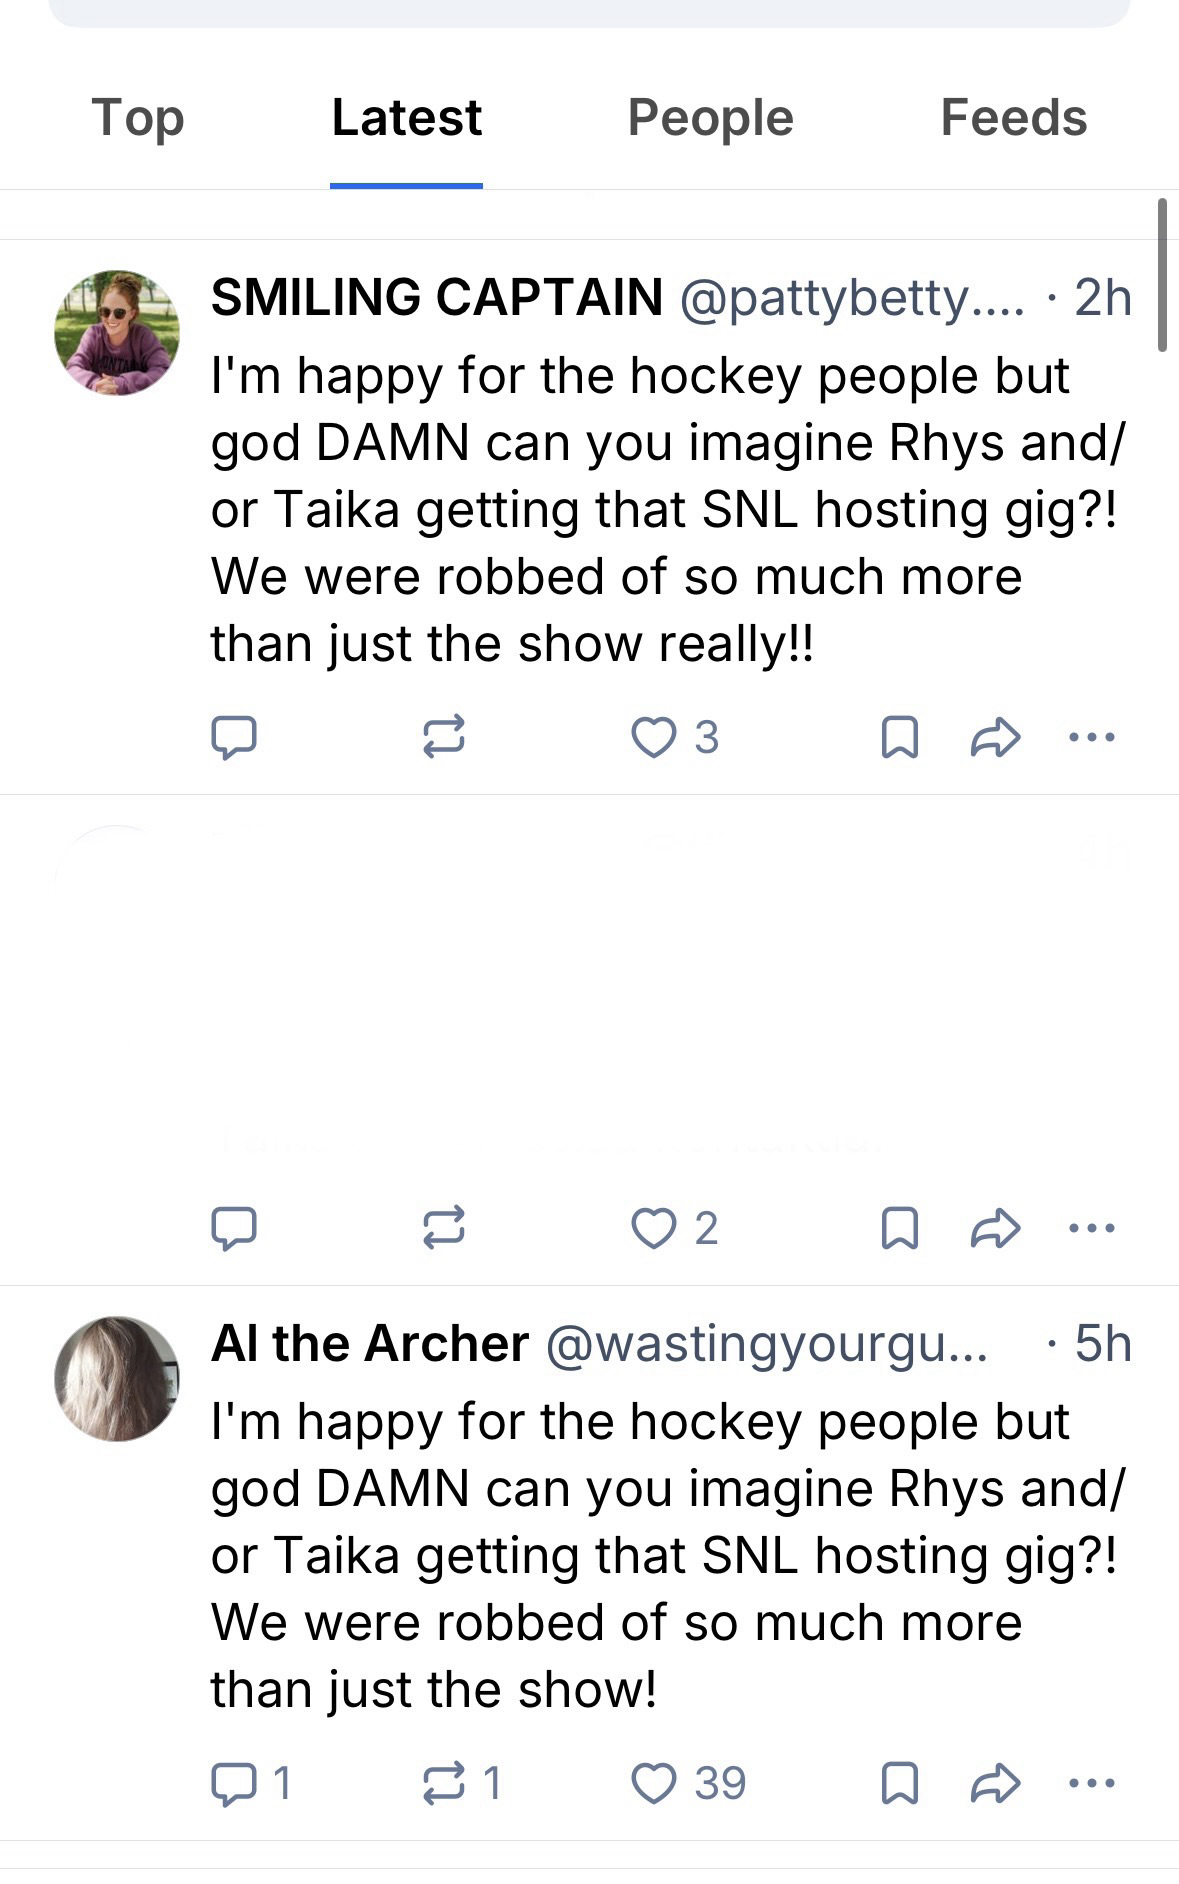This screenshot has height=1884, width=1179.
Task: Repost SMILING CAPTAIN's post
Action: point(443,738)
